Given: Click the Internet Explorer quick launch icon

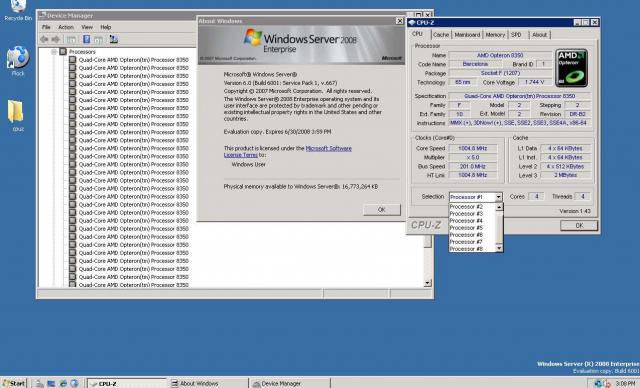Looking at the screenshot, I should coord(63,384).
